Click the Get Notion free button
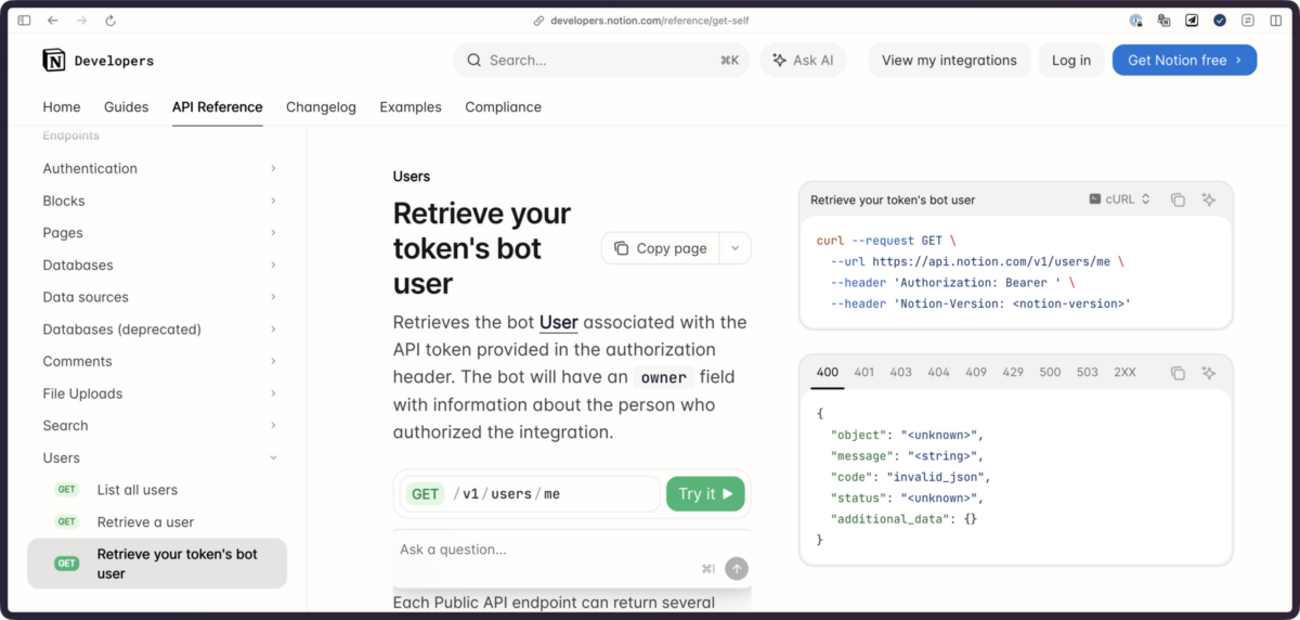 click(x=1184, y=60)
